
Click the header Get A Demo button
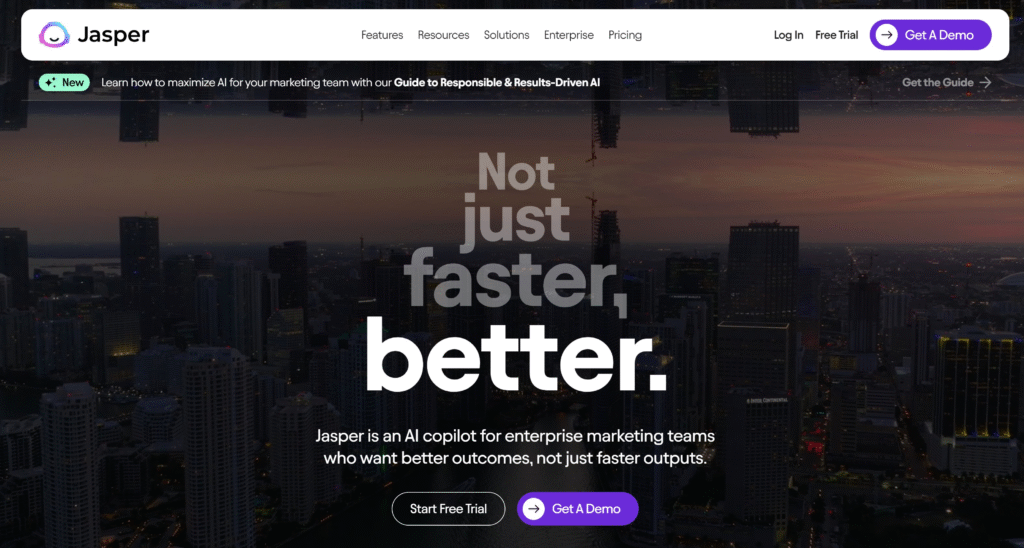930,35
